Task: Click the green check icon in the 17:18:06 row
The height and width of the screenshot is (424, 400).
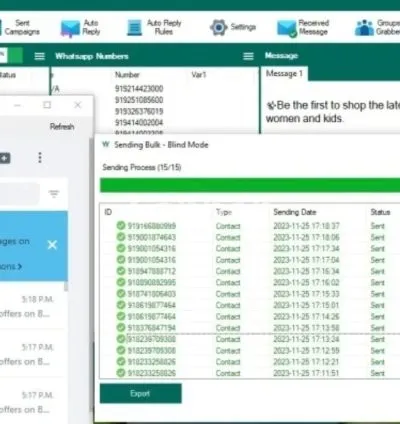Action: point(121,237)
